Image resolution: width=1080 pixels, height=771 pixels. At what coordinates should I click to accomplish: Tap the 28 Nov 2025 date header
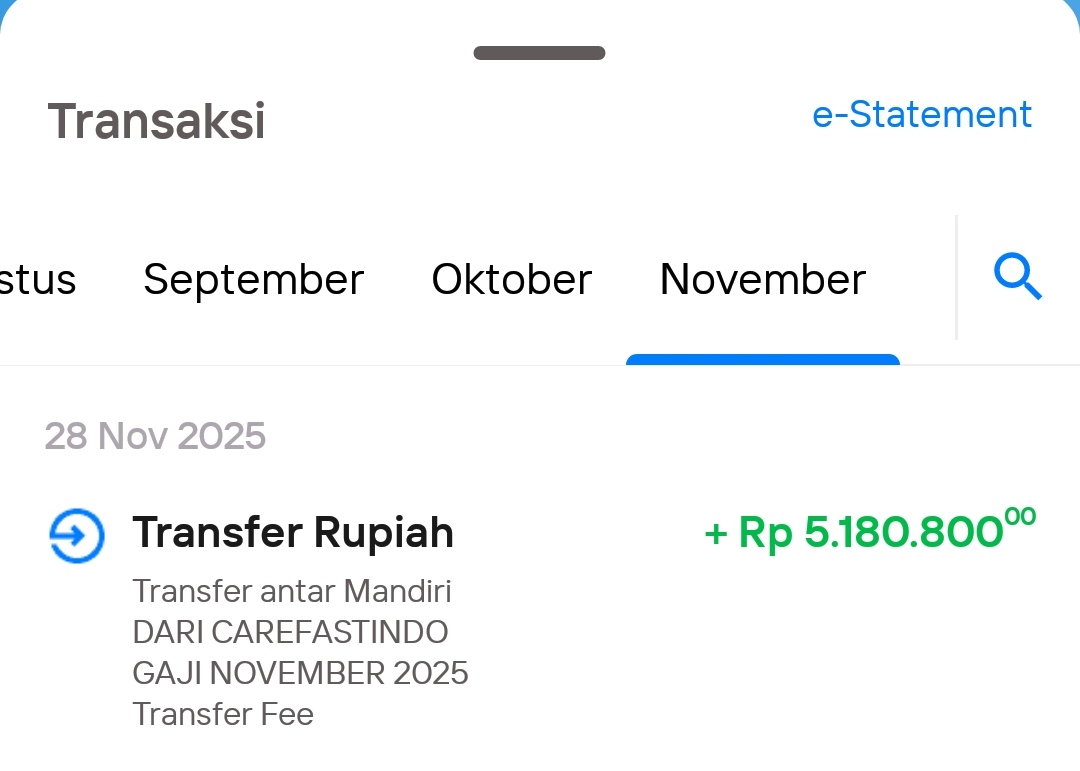[x=155, y=436]
